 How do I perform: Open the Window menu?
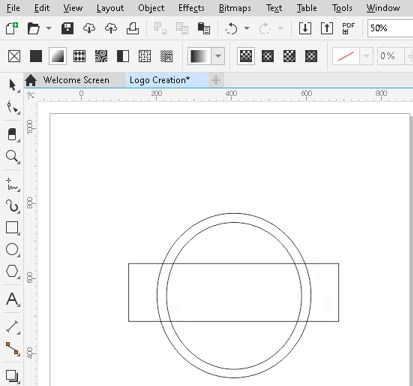pyautogui.click(x=383, y=8)
